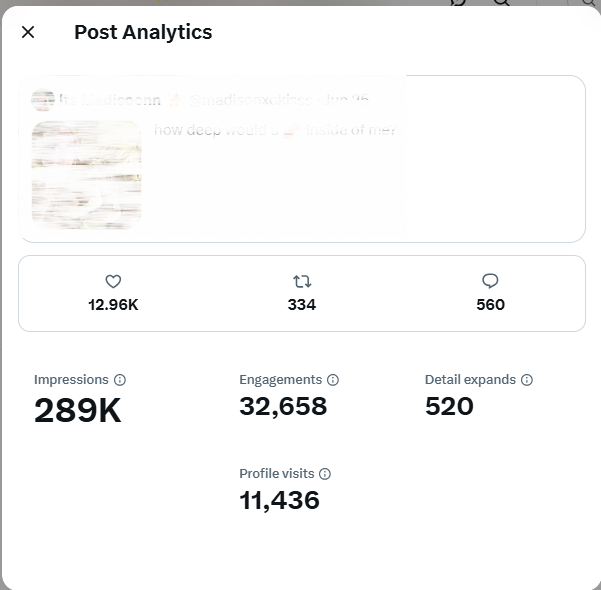Click the Jun 25 post date
Screen dimensions: 601x590
[346, 100]
